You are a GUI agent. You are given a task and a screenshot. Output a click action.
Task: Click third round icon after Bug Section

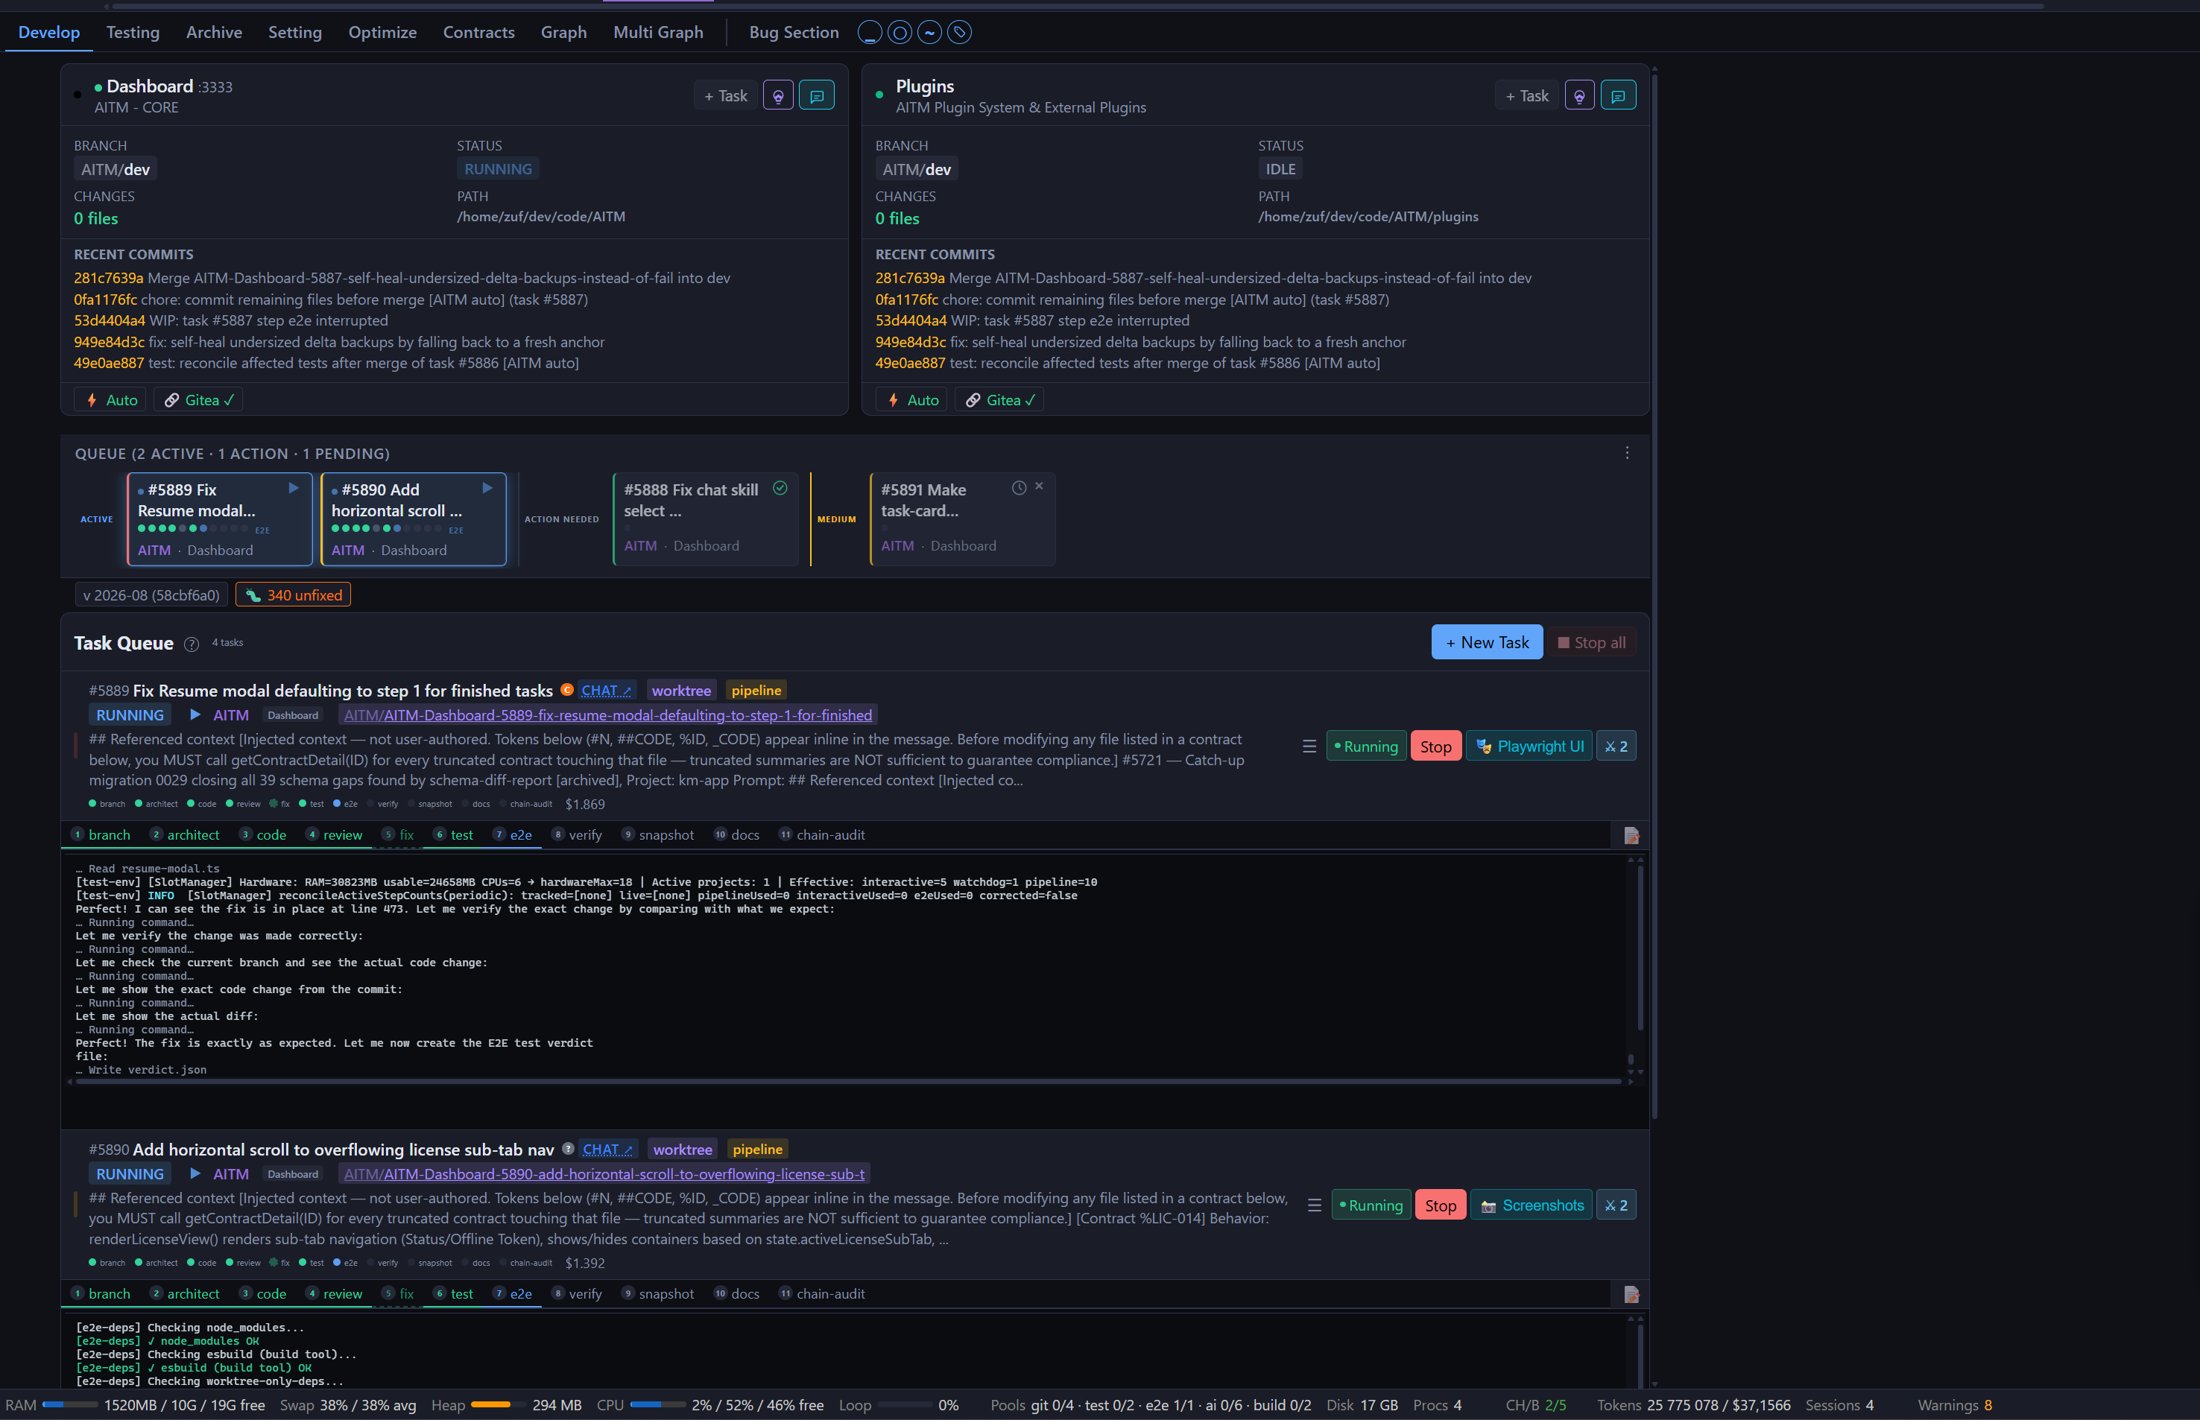(x=930, y=33)
